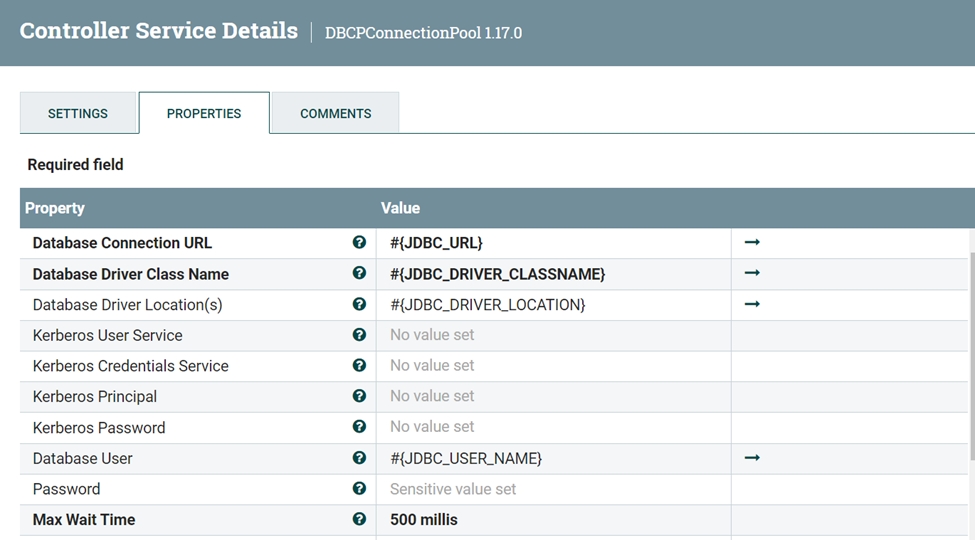
Task: Click help icon beside Kerberos Principal
Action: (x=359, y=396)
